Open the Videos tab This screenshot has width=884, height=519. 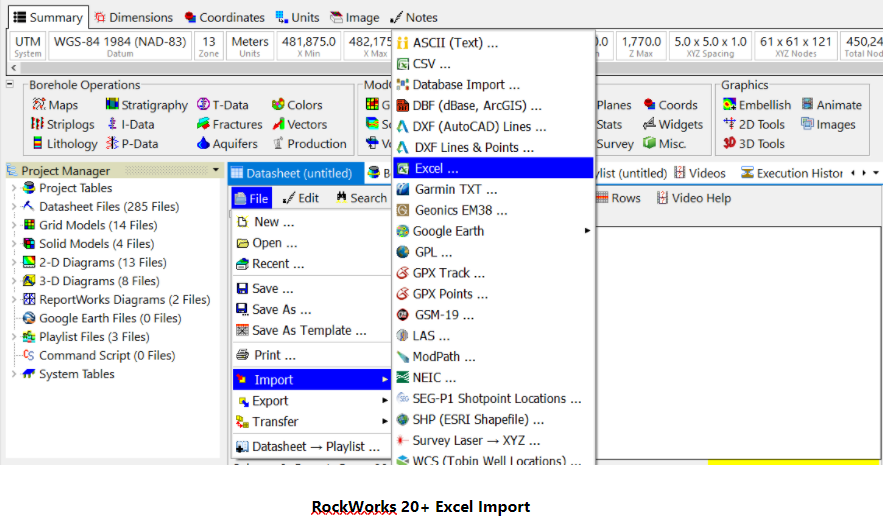pyautogui.click(x=700, y=173)
